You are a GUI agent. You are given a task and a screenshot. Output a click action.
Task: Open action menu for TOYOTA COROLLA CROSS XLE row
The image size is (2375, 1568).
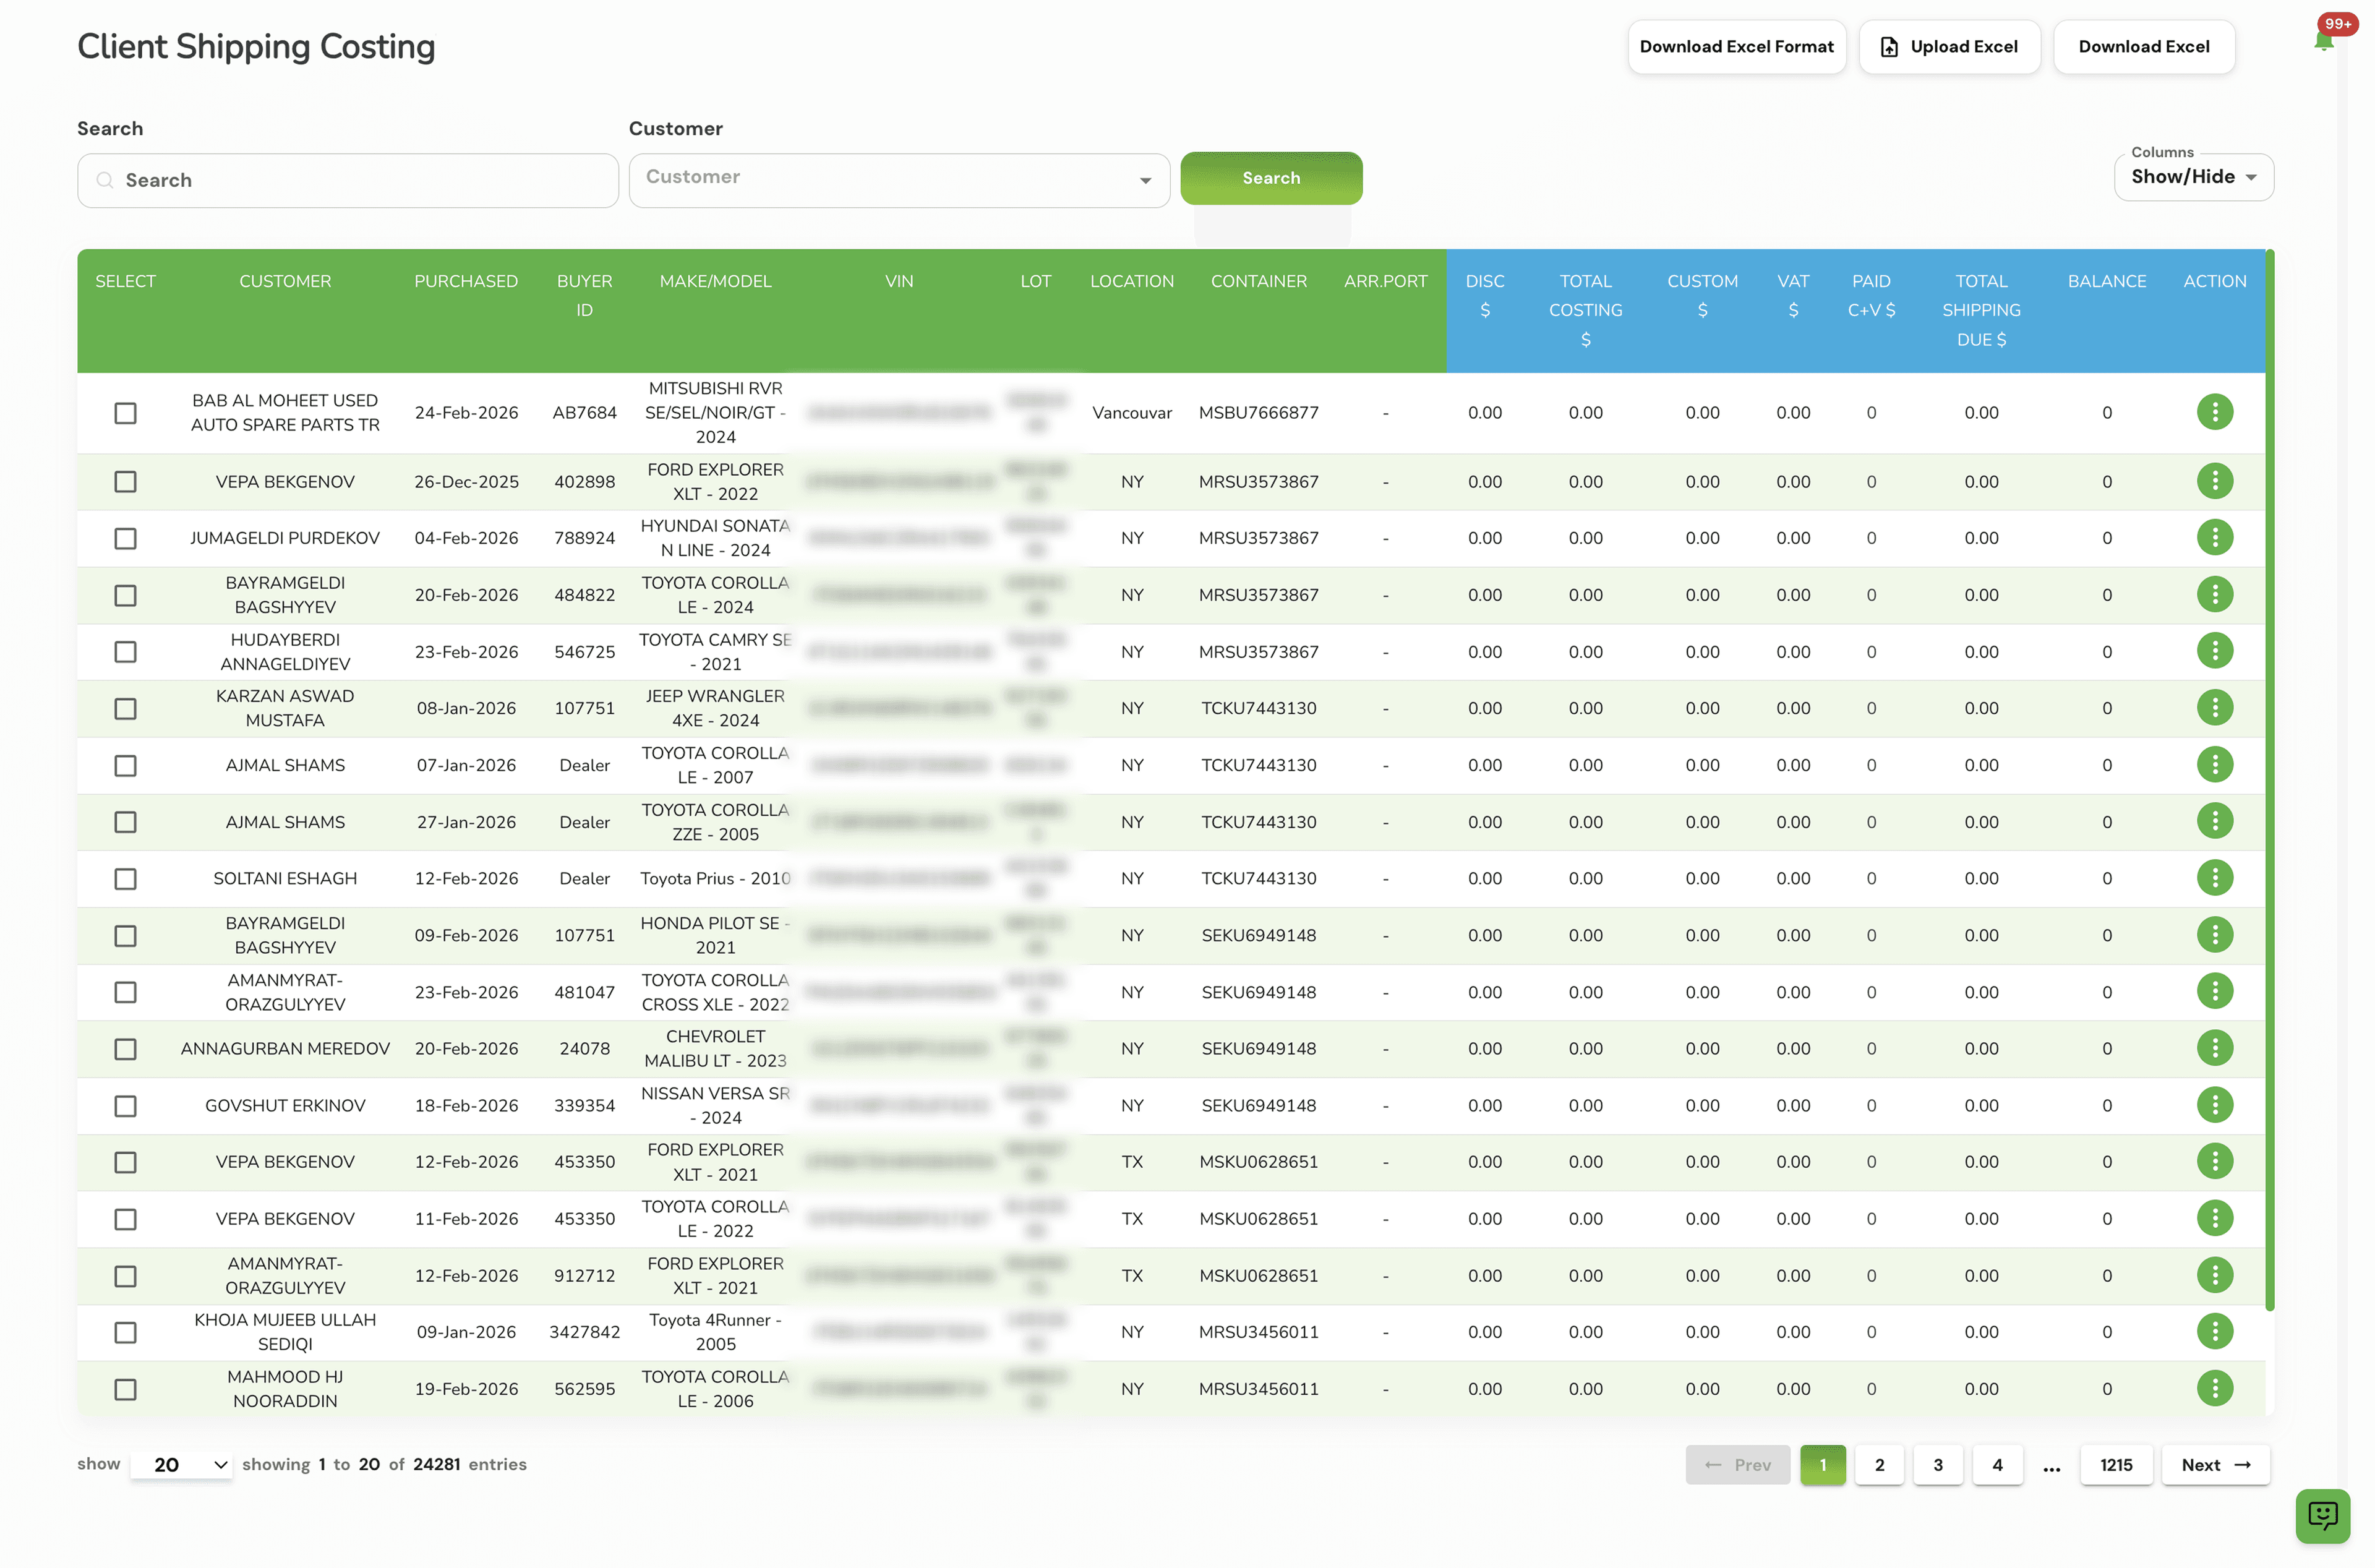(x=2214, y=991)
